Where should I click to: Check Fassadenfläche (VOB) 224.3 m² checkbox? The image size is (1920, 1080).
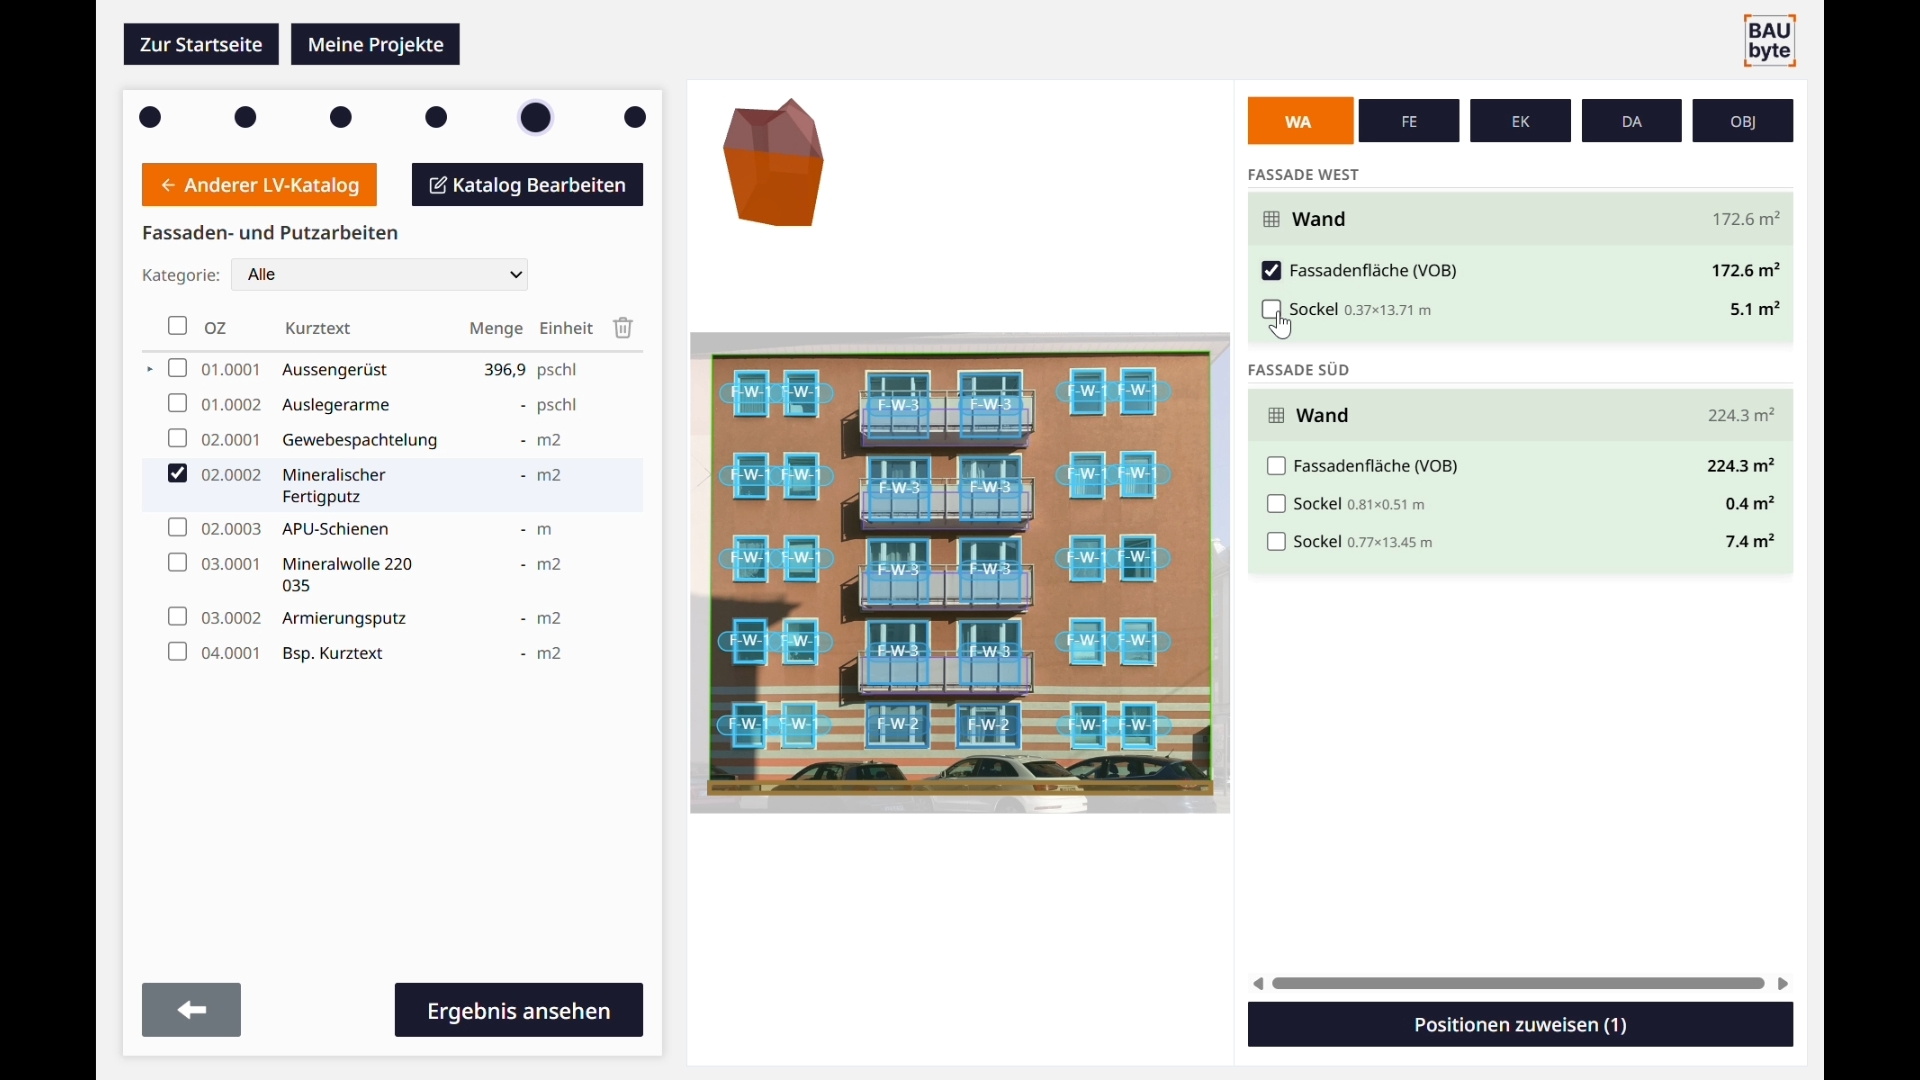coord(1277,467)
